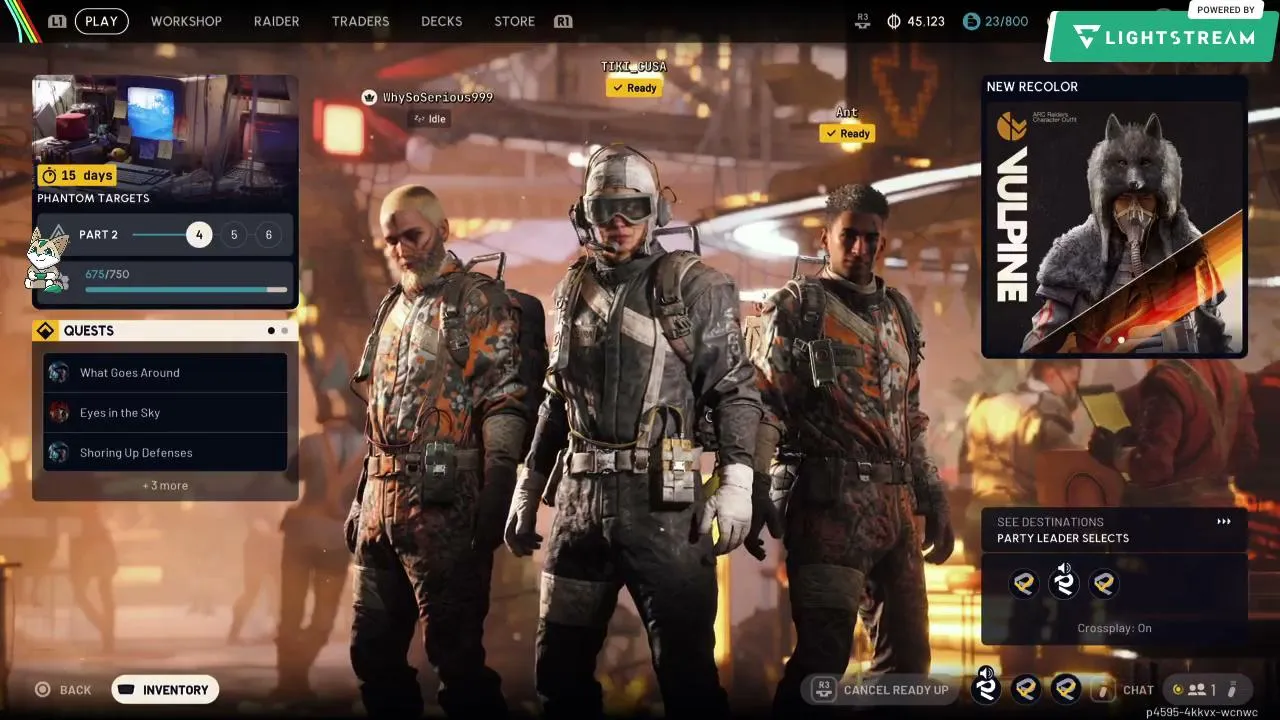Toggle the Crossplay: On setting
The width and height of the screenshot is (1280, 720).
[1114, 628]
